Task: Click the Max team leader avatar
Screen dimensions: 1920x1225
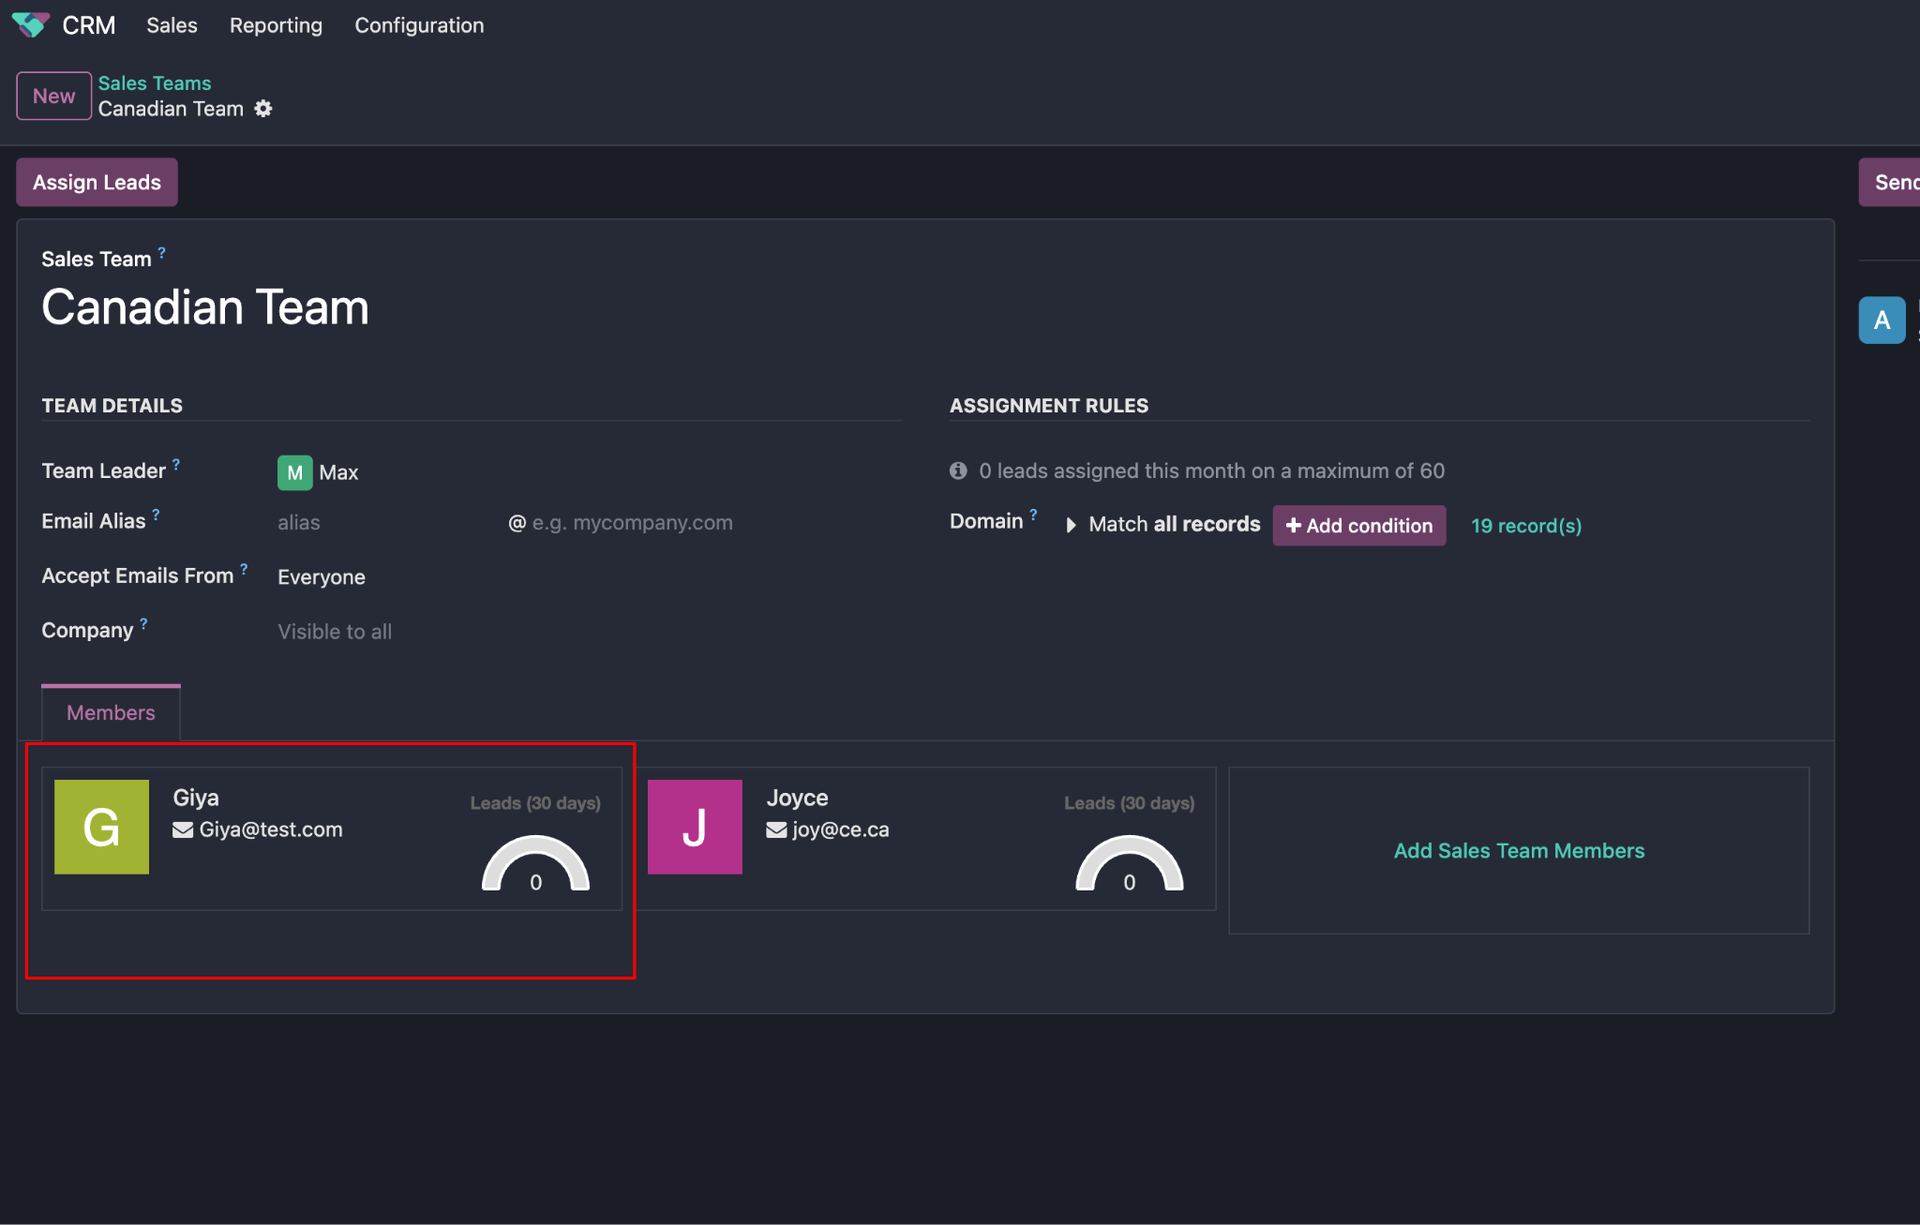Action: pos(294,473)
